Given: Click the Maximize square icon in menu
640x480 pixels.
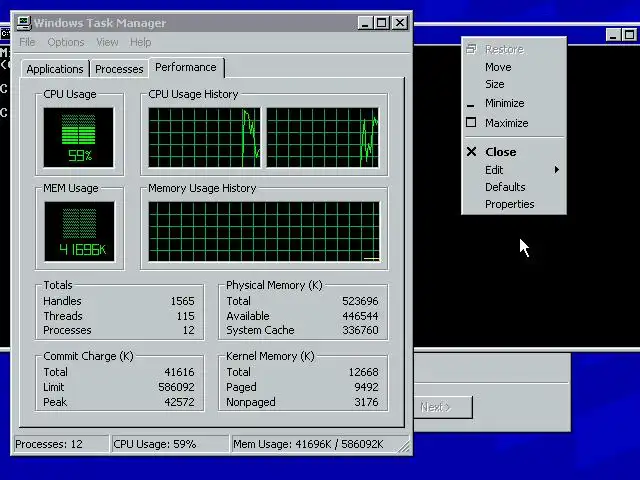Looking at the screenshot, I should pos(471,122).
